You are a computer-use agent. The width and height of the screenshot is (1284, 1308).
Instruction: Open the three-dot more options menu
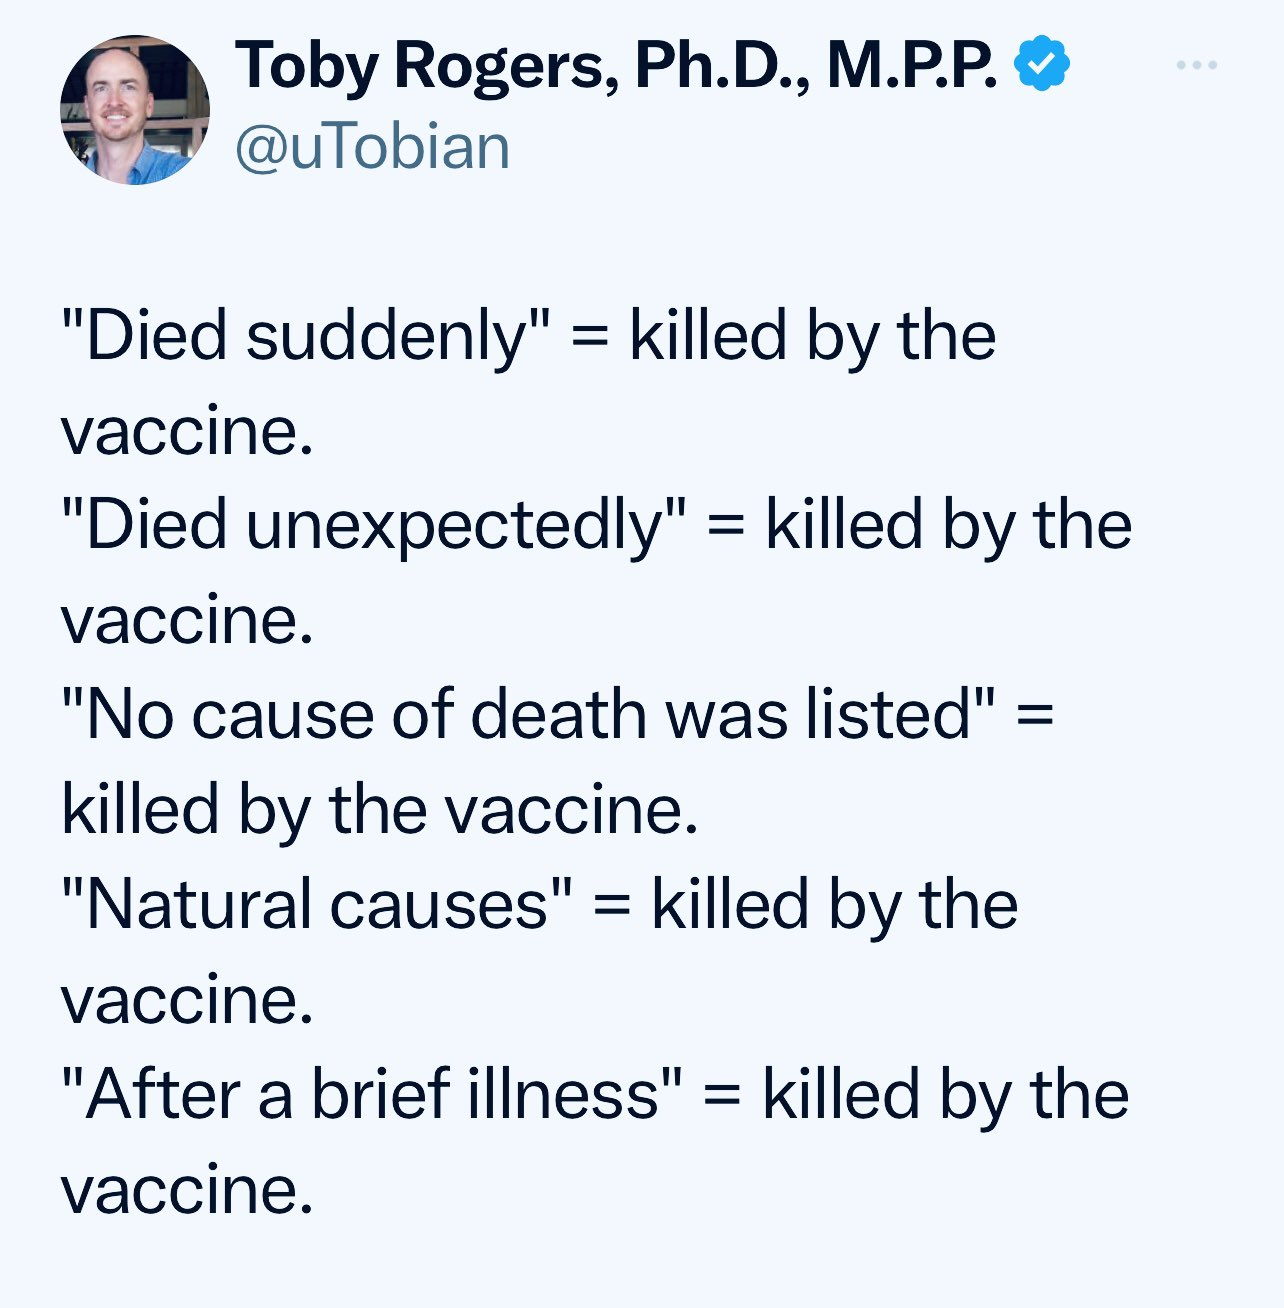click(1196, 65)
